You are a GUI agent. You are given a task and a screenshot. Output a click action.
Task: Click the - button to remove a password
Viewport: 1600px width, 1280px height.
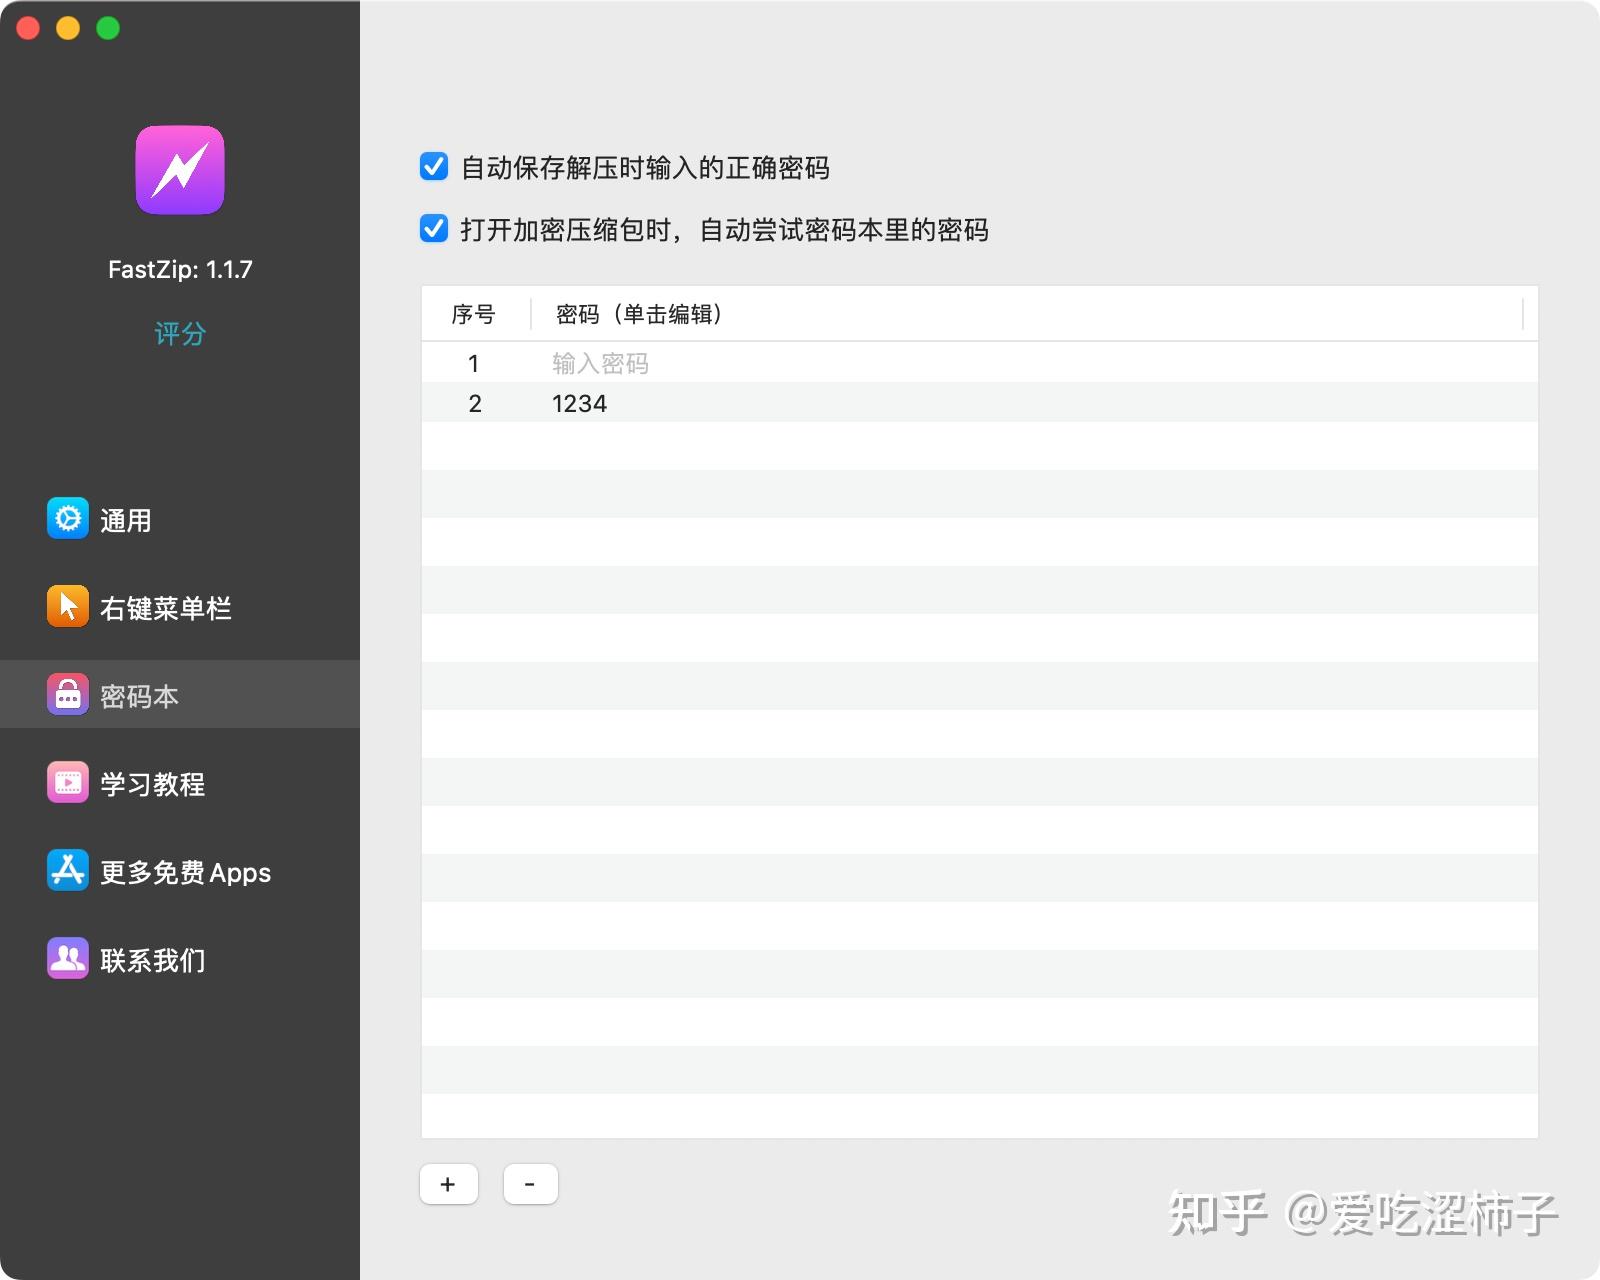[x=530, y=1183]
